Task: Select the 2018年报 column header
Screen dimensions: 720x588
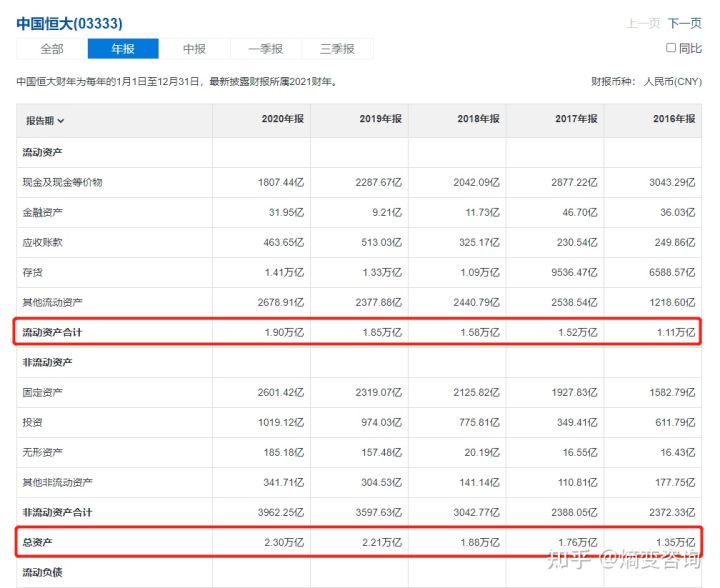Action: pos(478,119)
